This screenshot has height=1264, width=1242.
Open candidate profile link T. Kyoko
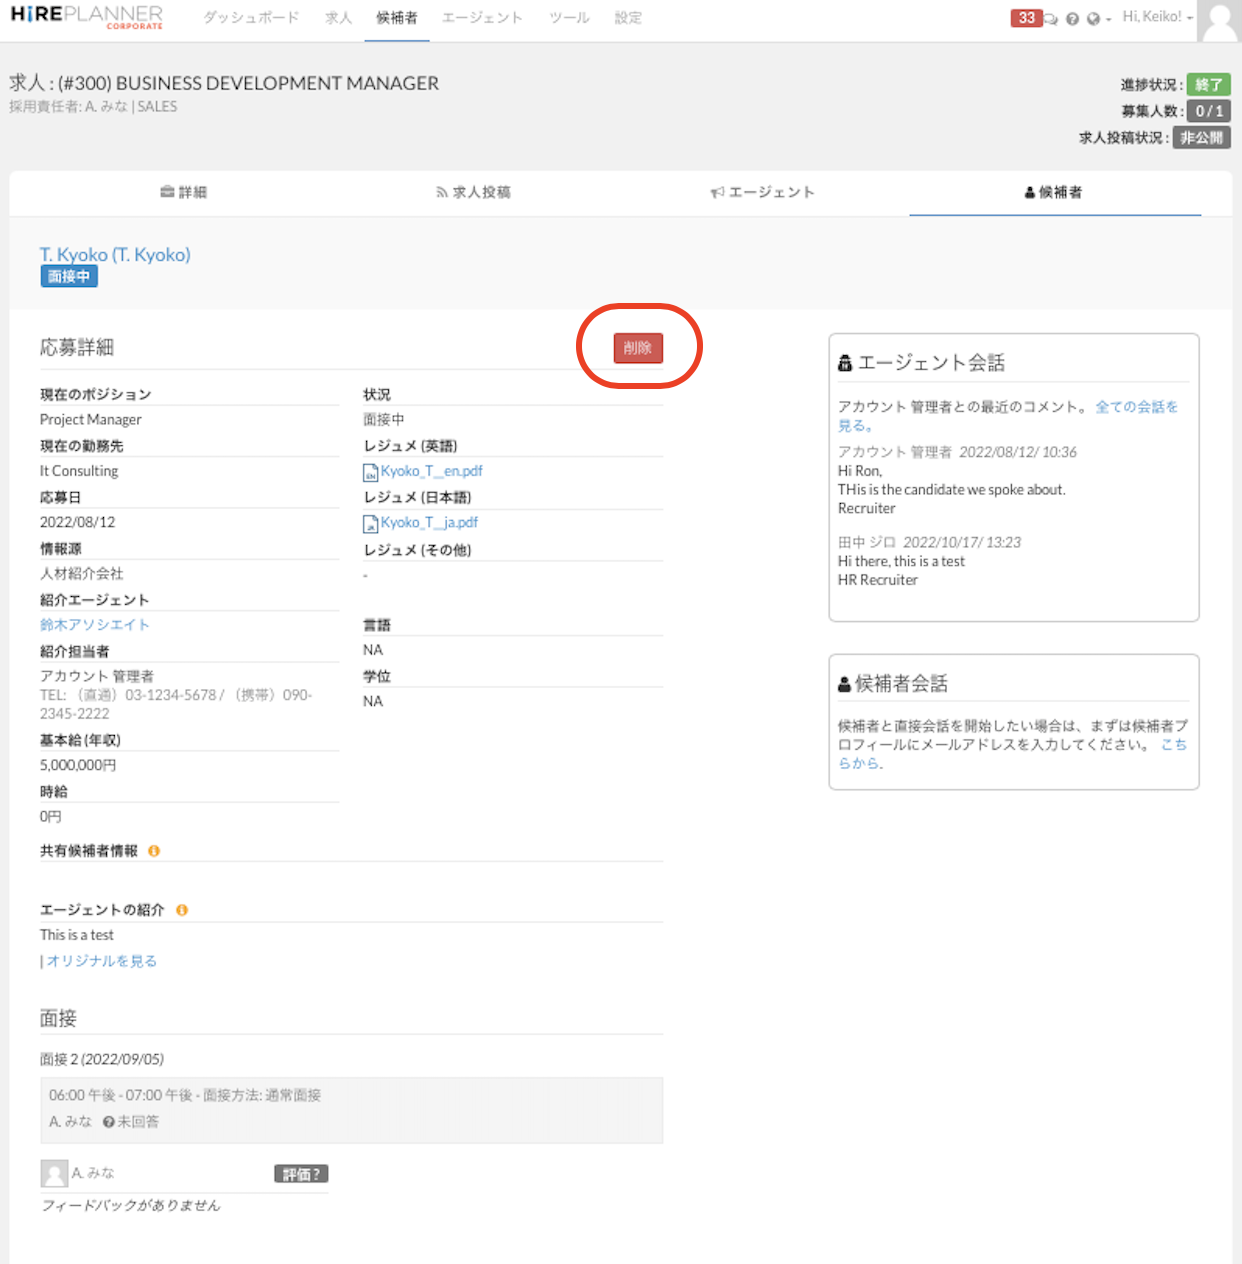coord(115,255)
